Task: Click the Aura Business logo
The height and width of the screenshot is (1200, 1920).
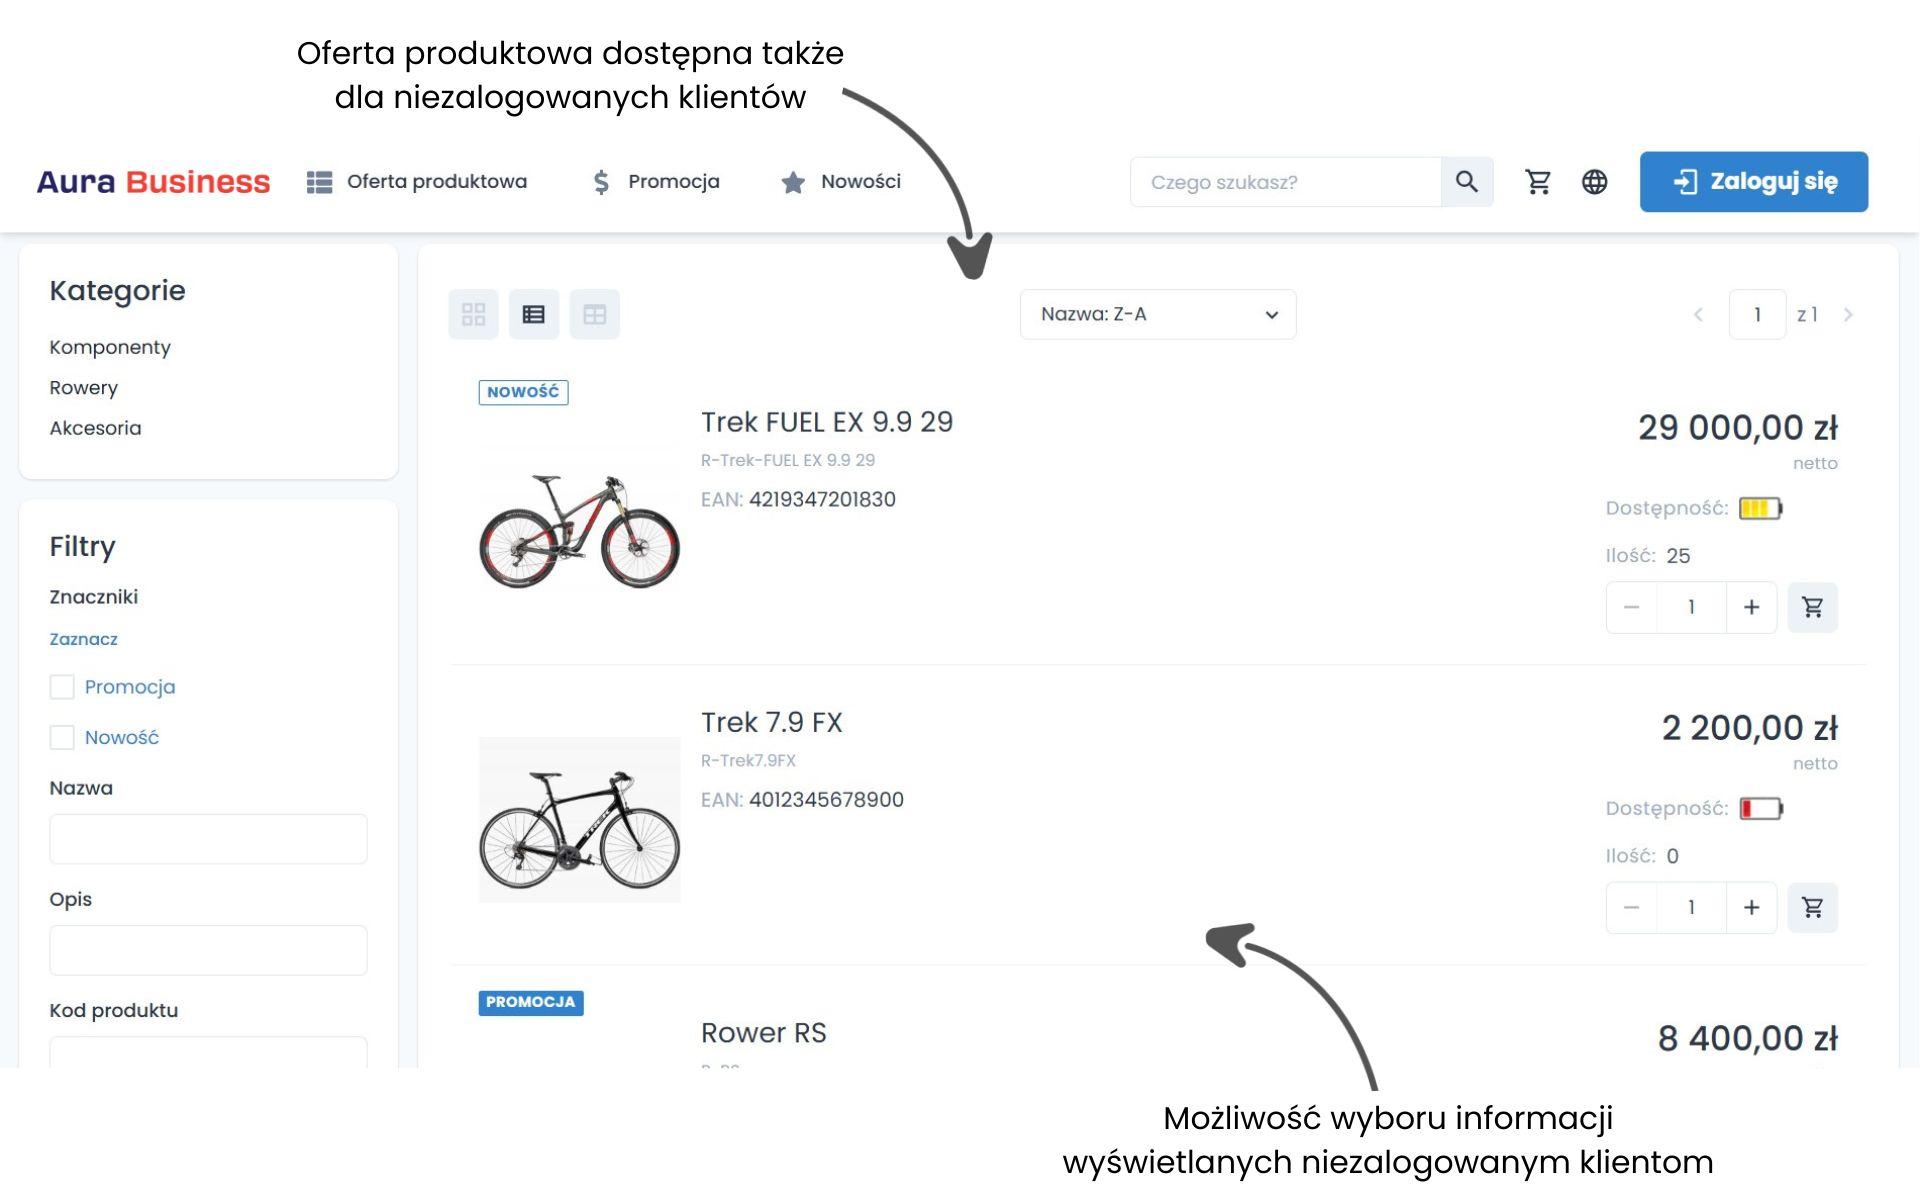Action: (153, 182)
